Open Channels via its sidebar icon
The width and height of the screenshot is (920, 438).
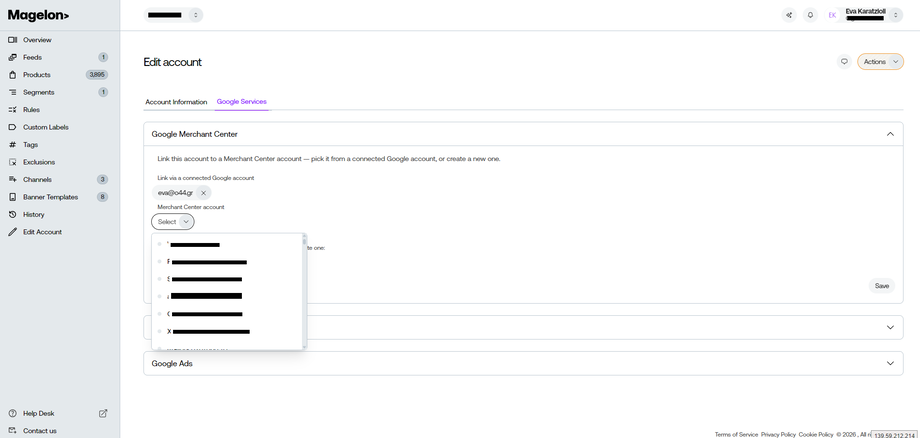pos(13,179)
